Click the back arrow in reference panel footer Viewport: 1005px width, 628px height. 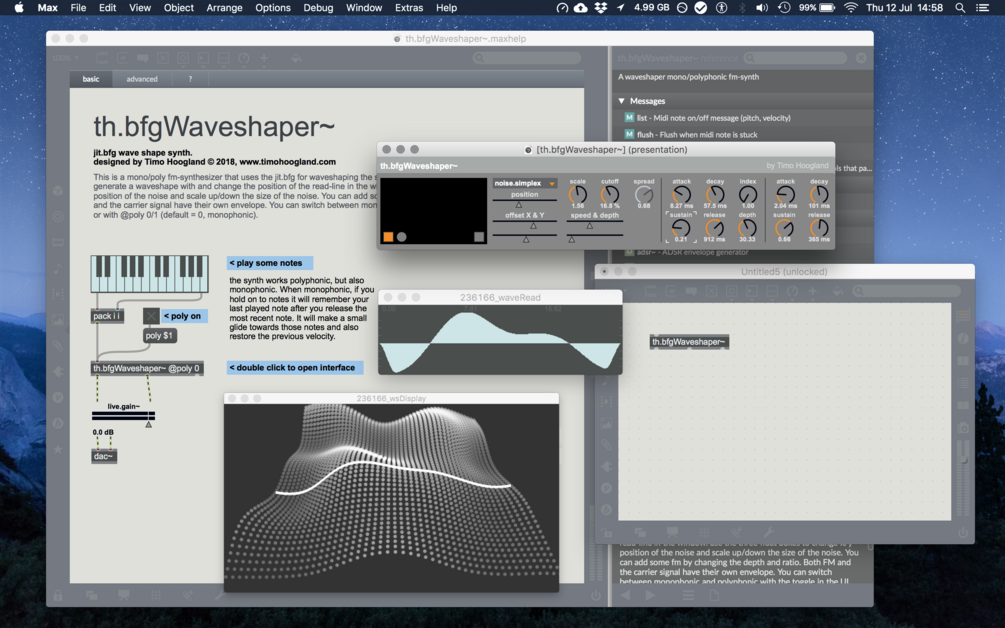626,595
